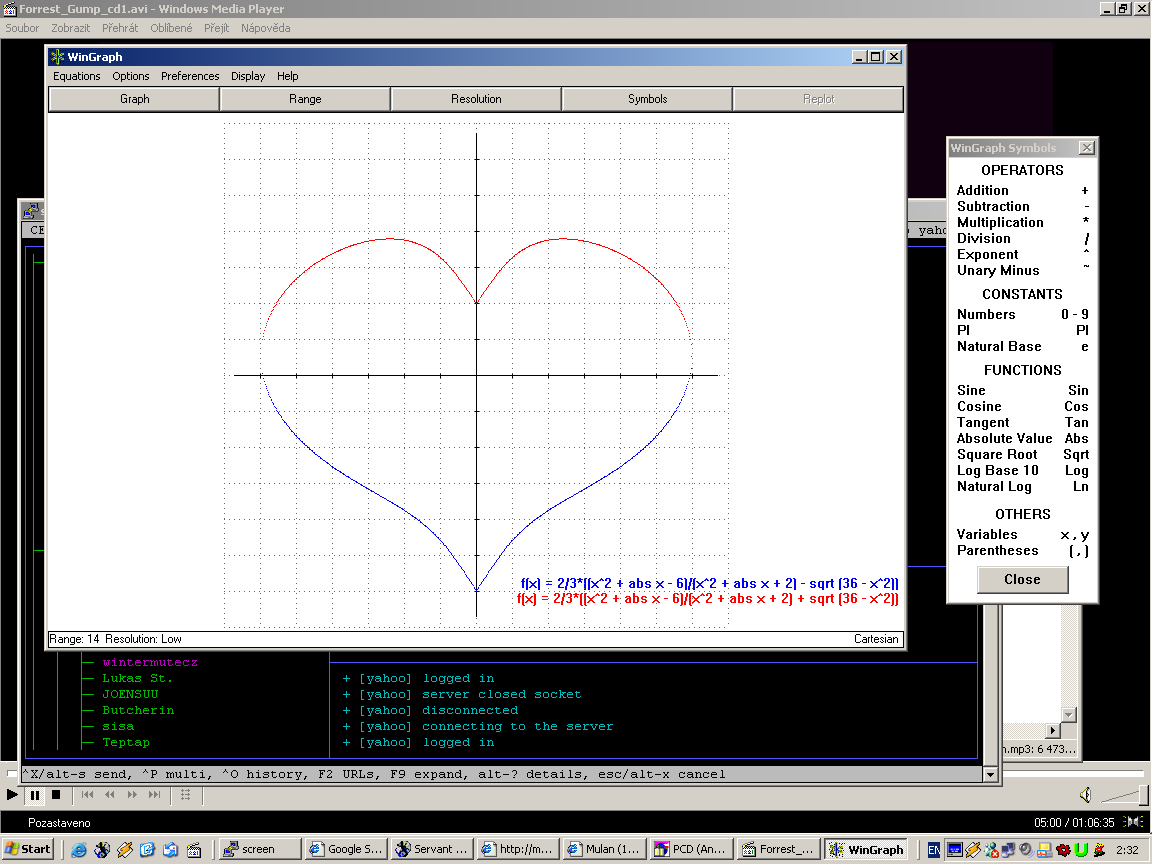
Task: Click the language indicator in system tray
Action: point(933,849)
